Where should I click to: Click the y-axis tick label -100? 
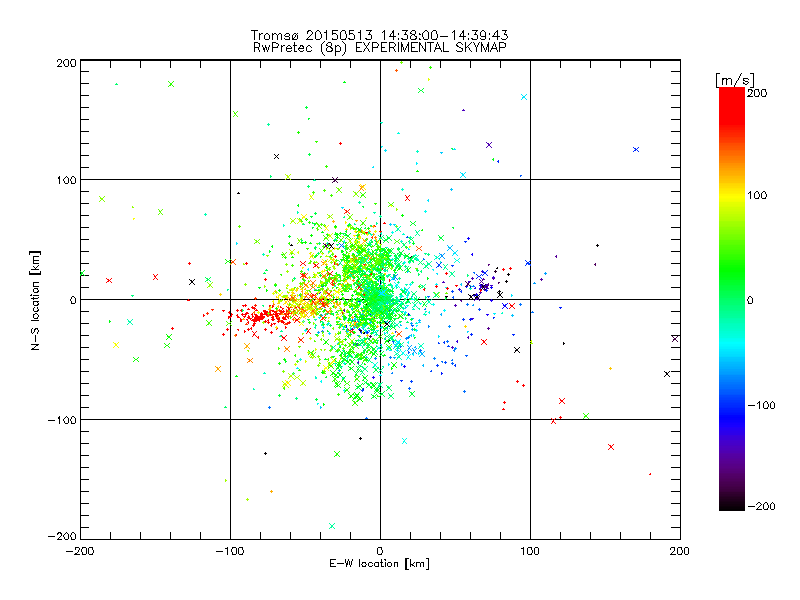(x=62, y=420)
